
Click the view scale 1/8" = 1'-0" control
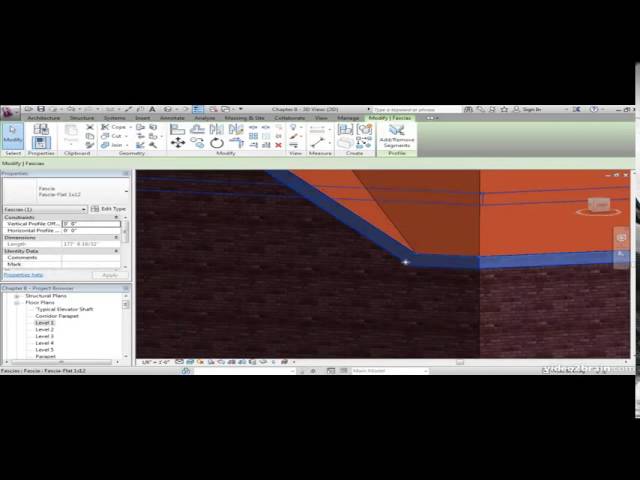point(156,362)
